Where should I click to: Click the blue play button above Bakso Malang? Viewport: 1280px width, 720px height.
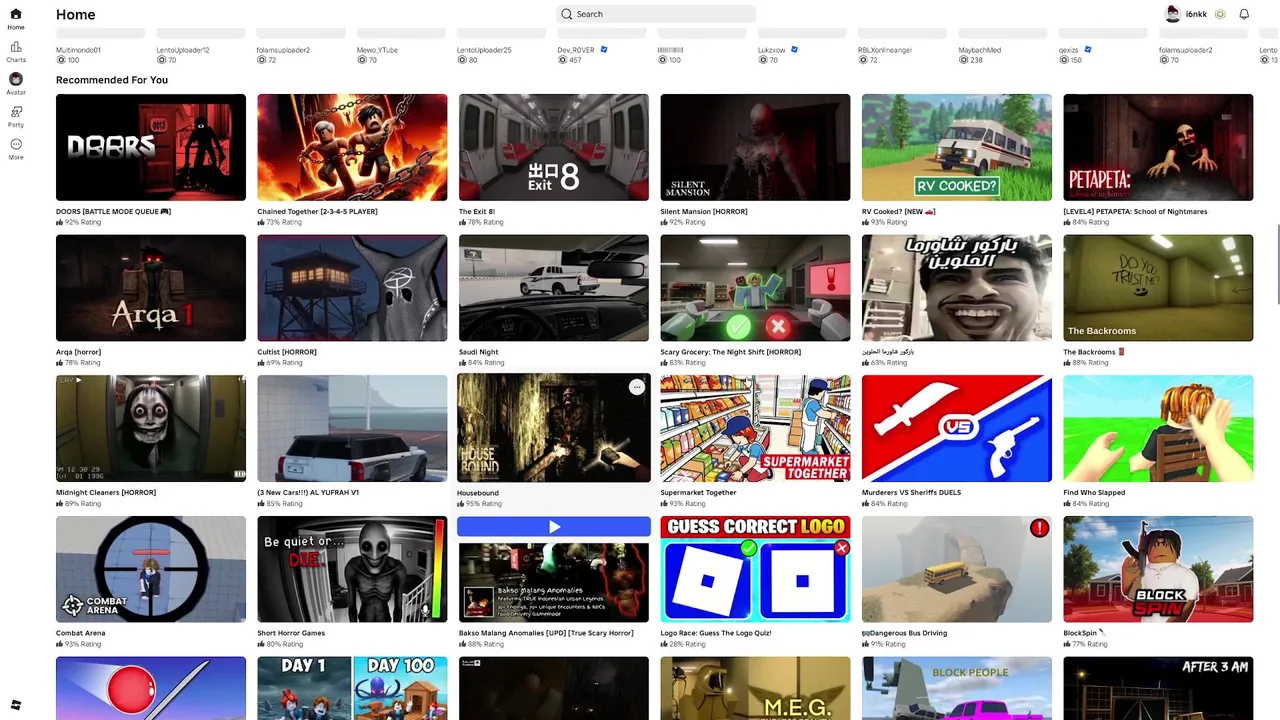coord(554,526)
